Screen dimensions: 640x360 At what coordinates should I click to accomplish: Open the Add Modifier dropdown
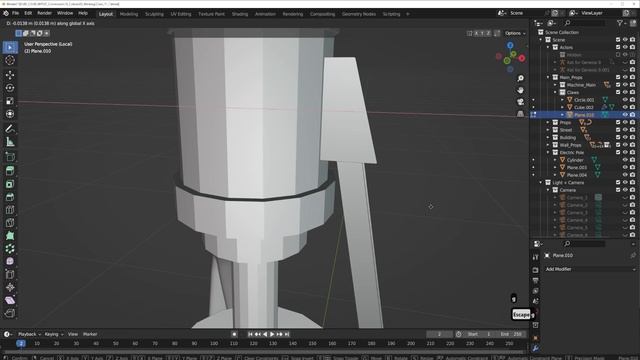tap(590, 269)
